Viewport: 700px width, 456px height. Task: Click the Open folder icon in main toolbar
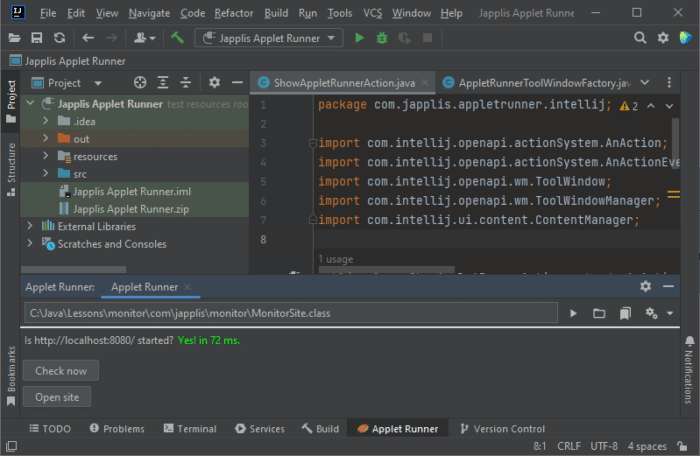click(x=14, y=38)
